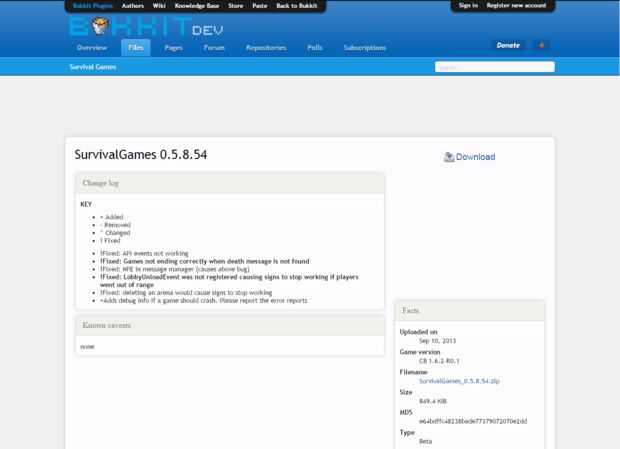Open the Polls tab
620x449 pixels.
[x=315, y=47]
